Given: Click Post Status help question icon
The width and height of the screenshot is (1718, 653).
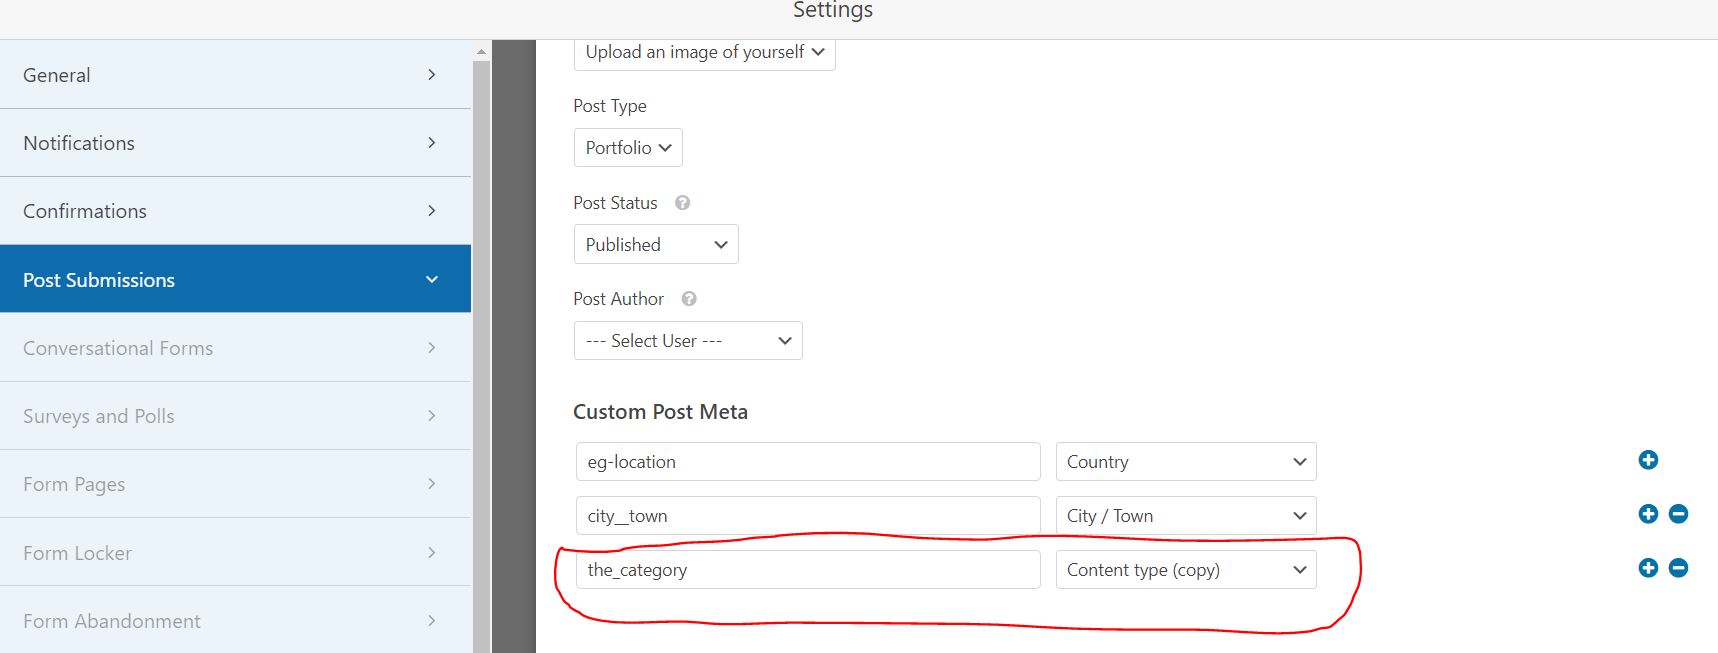Looking at the screenshot, I should coord(682,203).
